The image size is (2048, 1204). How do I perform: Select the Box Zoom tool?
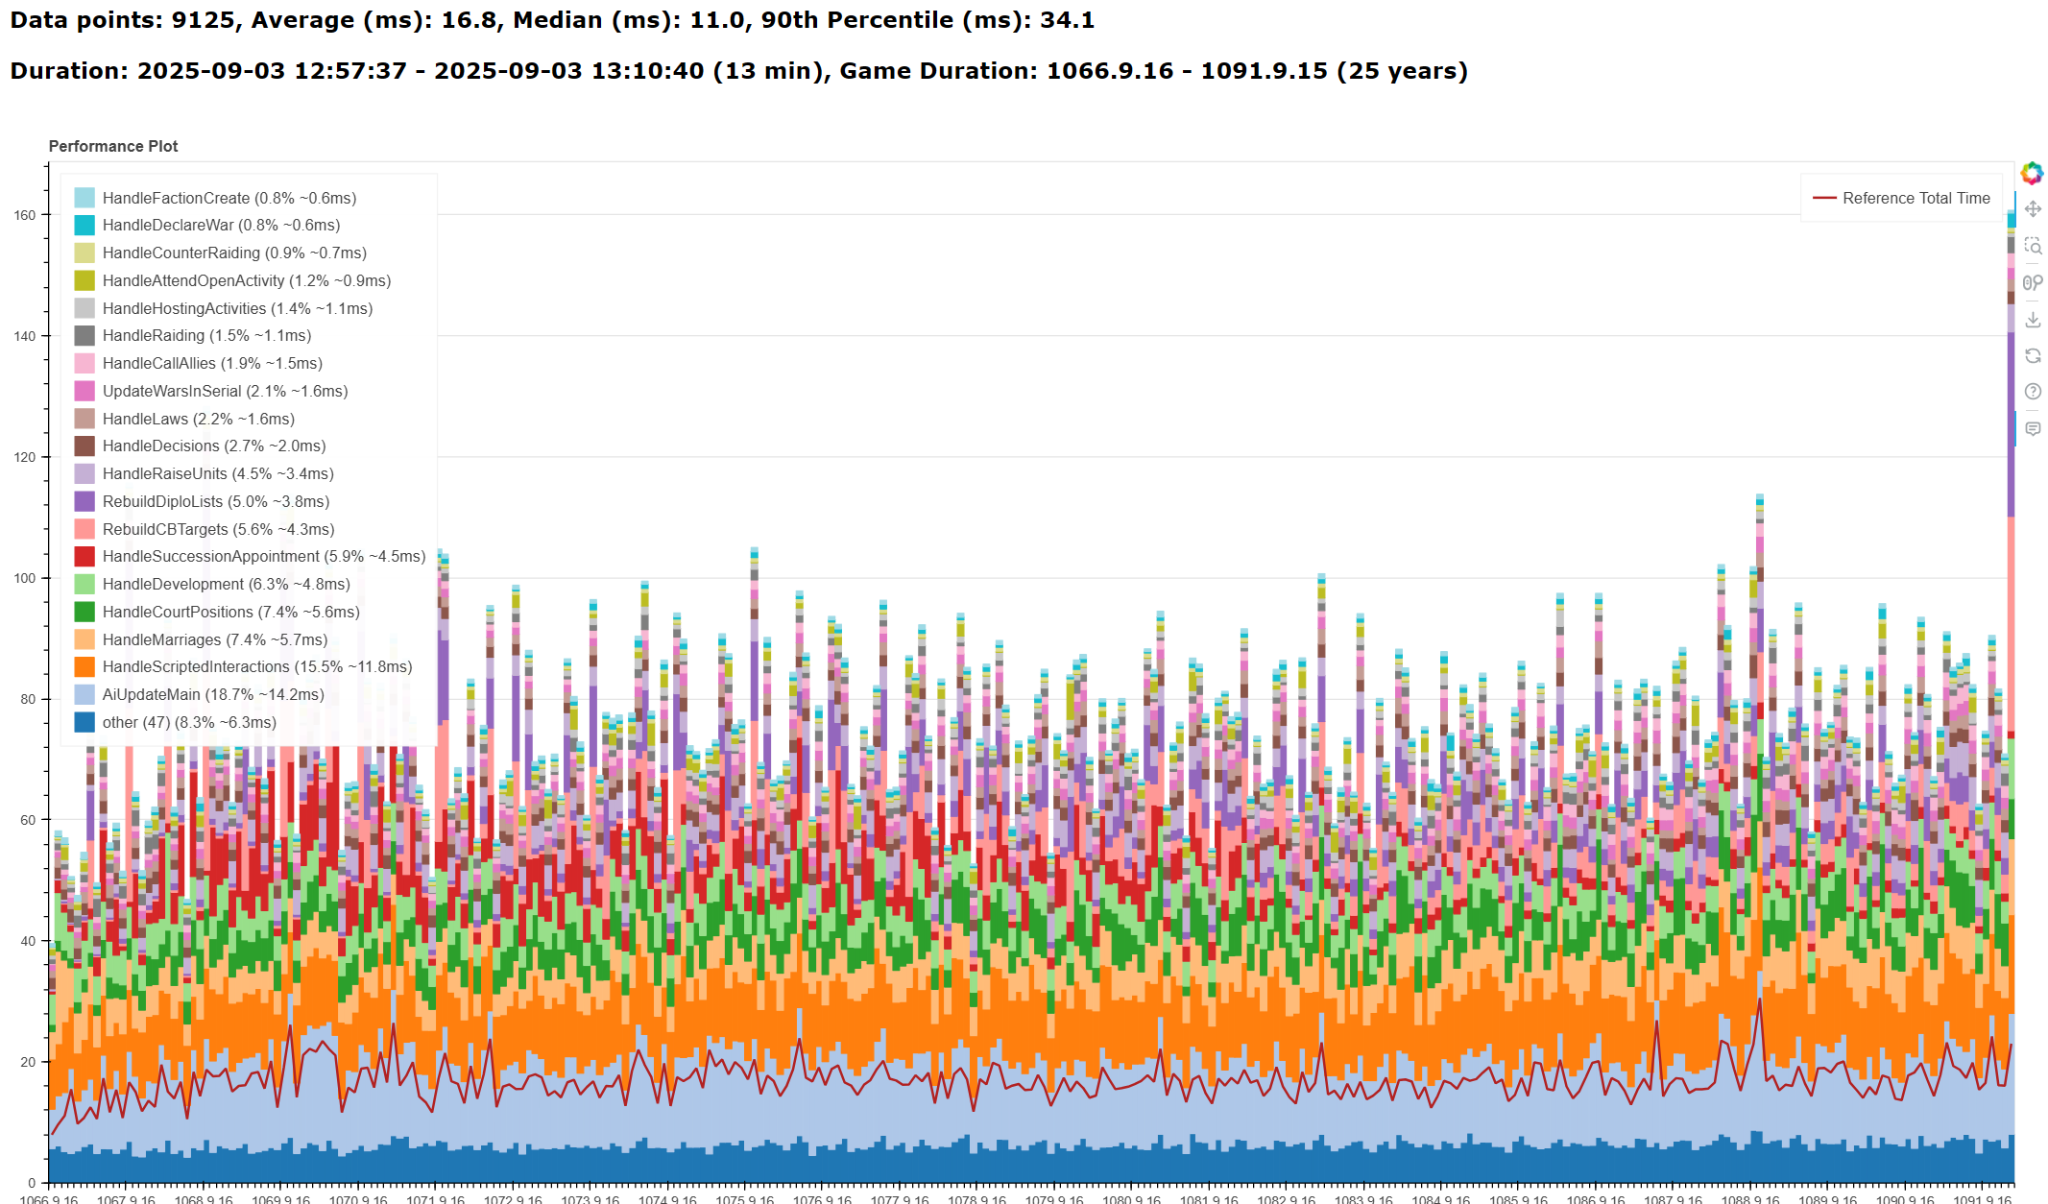coord(2032,246)
